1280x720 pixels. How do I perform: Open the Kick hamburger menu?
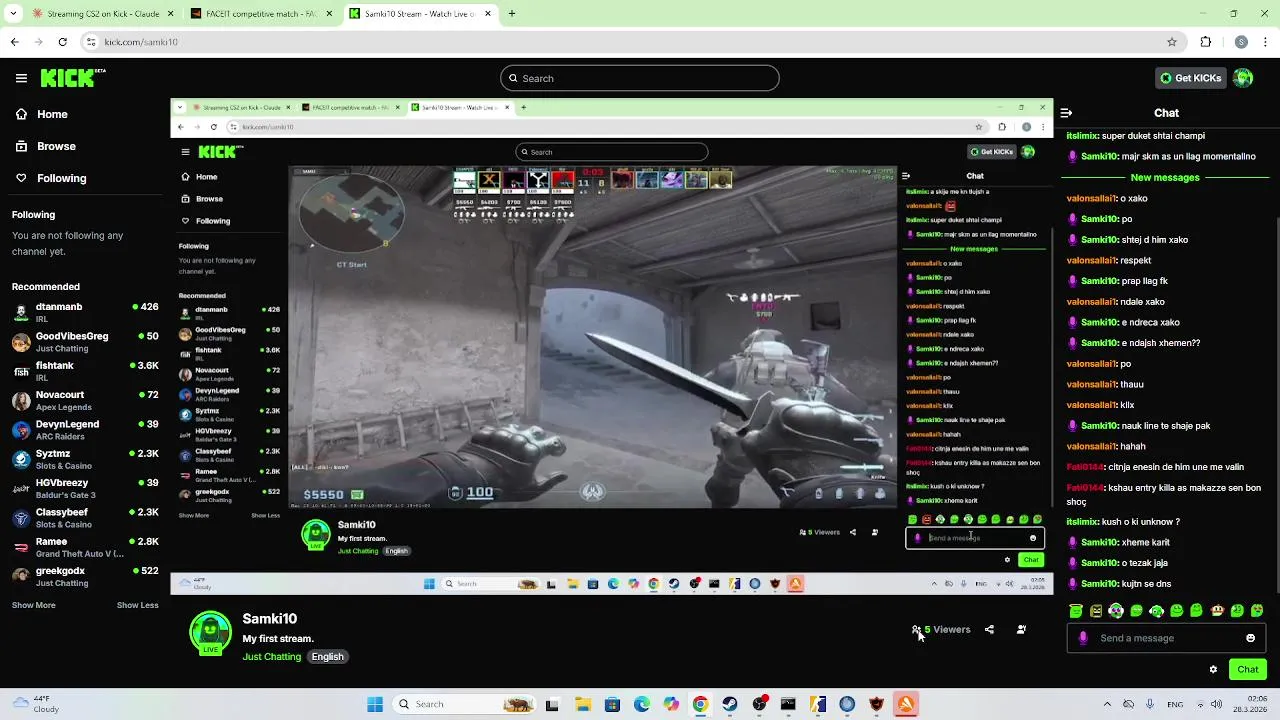[21, 78]
